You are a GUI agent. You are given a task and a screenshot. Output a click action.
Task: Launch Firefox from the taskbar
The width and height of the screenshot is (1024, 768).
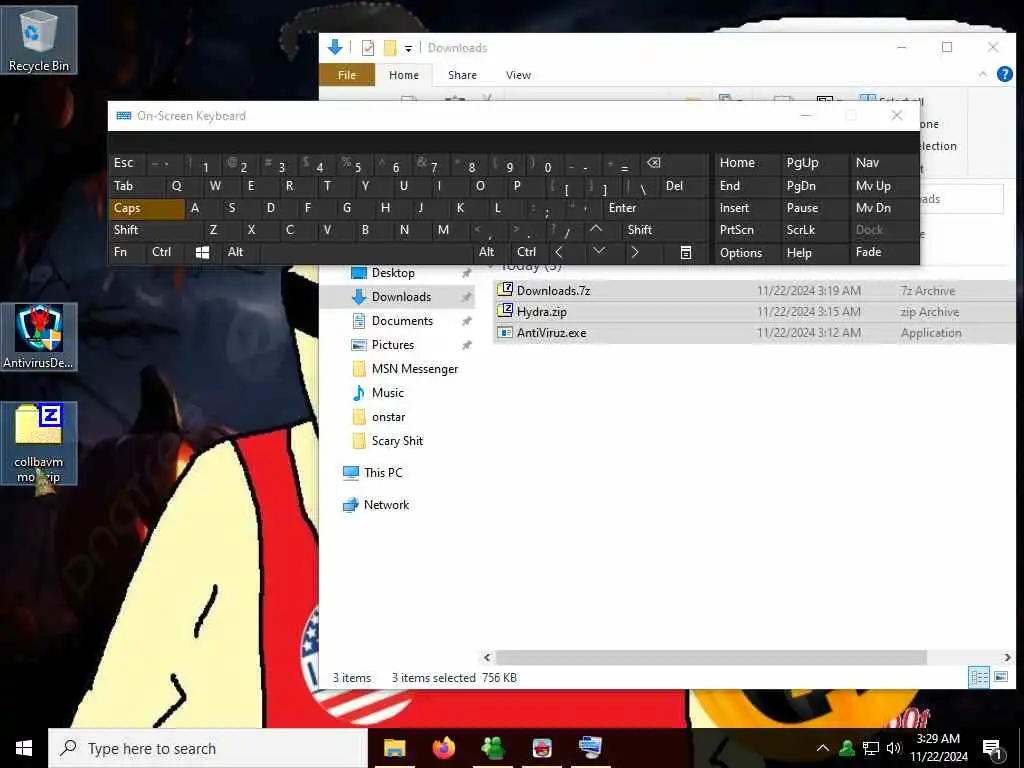443,748
